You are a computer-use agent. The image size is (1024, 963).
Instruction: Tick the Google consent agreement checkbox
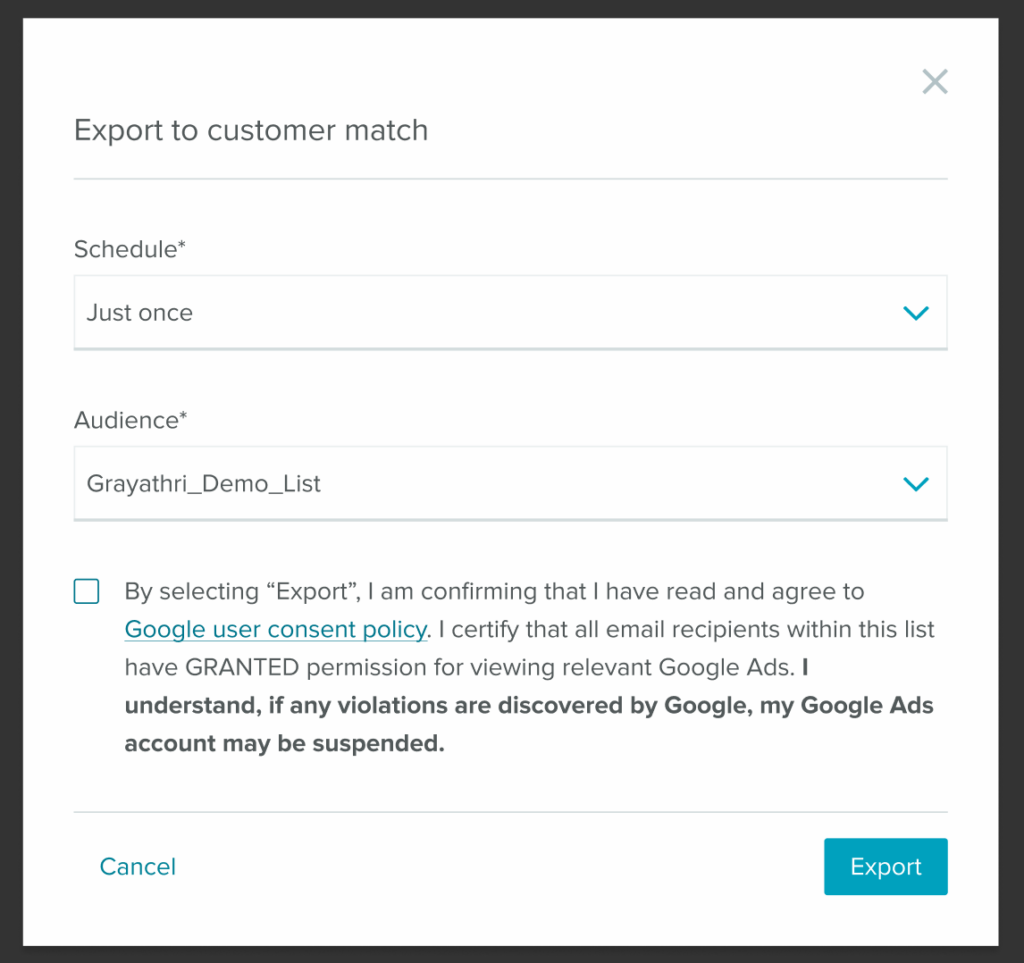87,591
